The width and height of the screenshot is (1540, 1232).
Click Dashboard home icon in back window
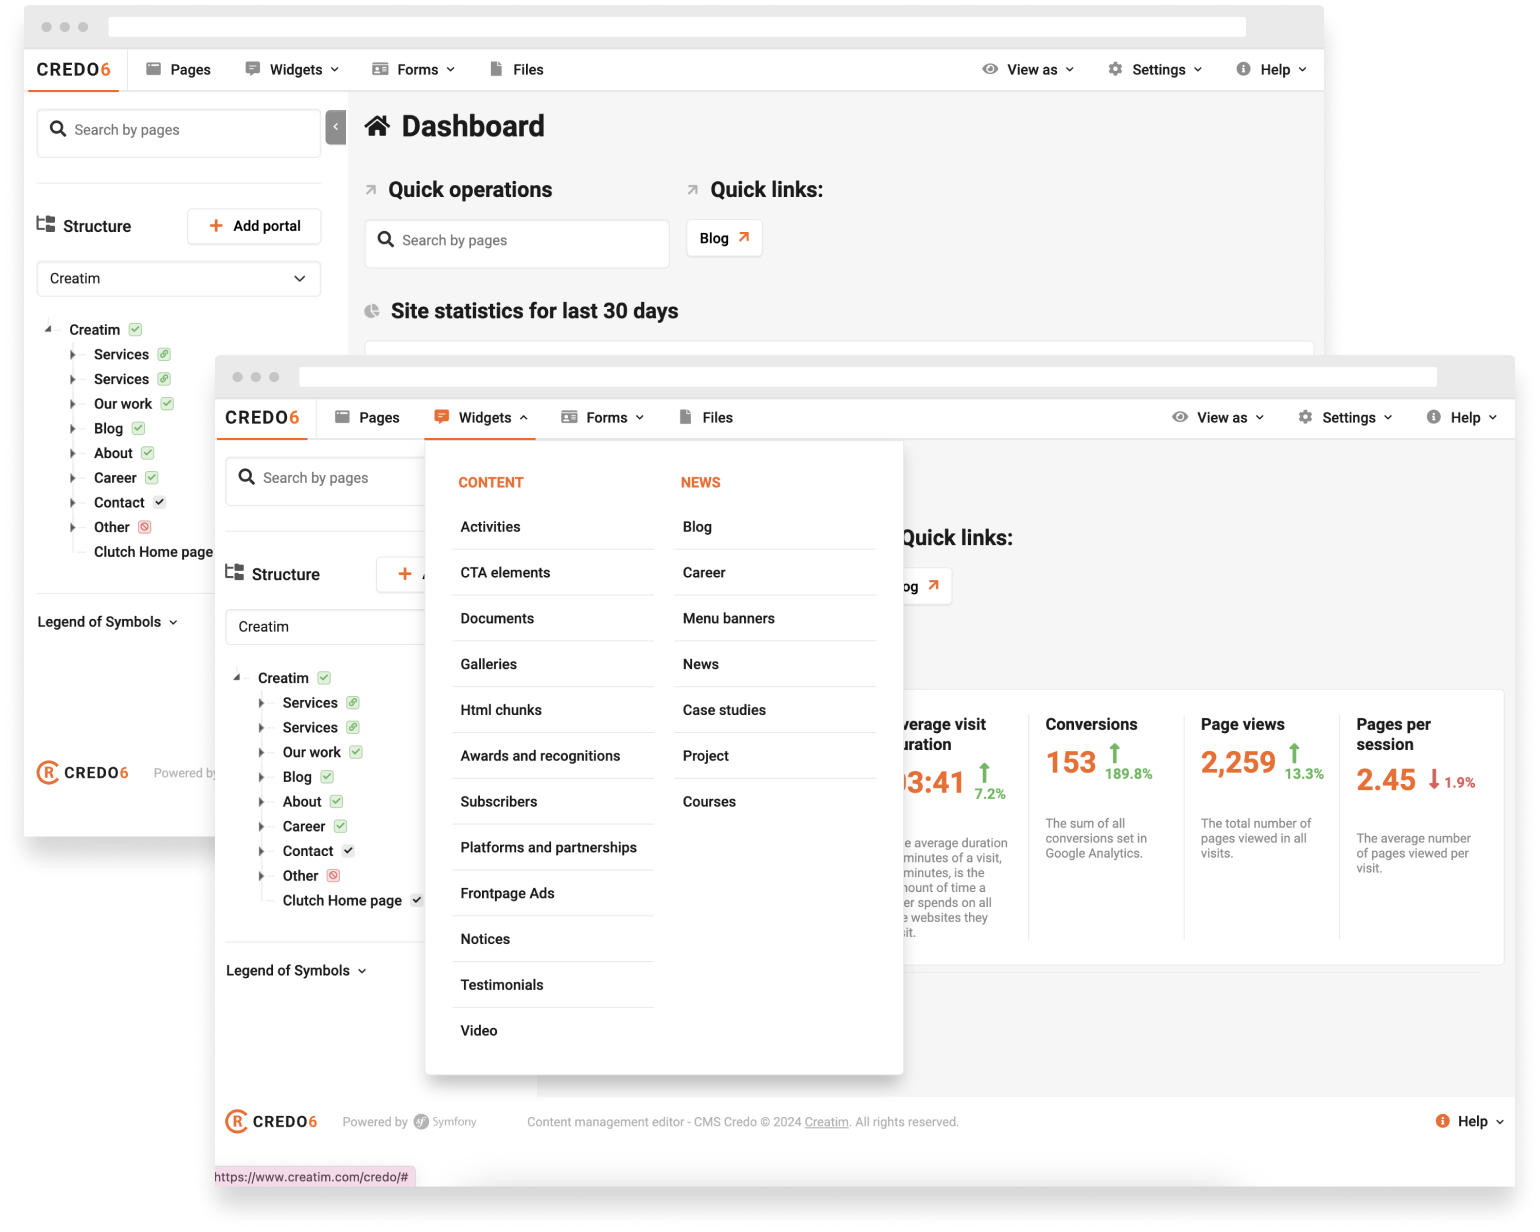tap(377, 126)
